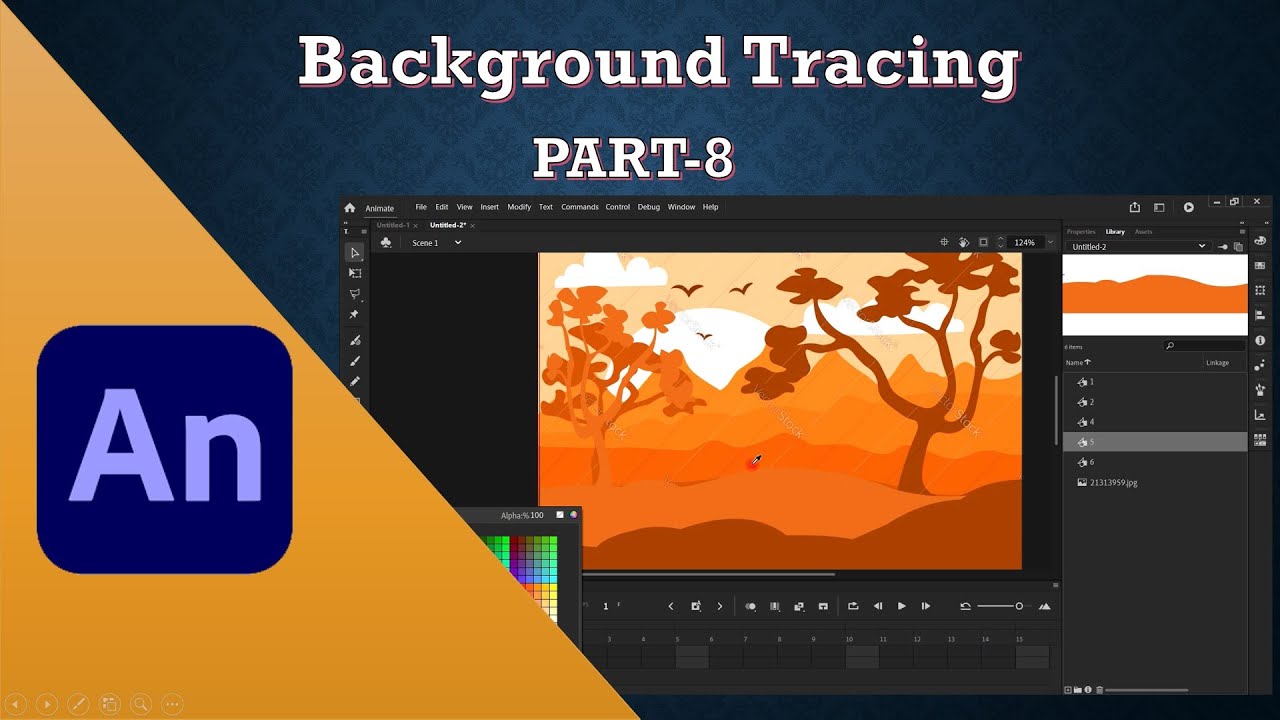This screenshot has height=720, width=1280.
Task: Choose the Asset Warp pin tool
Action: point(354,314)
